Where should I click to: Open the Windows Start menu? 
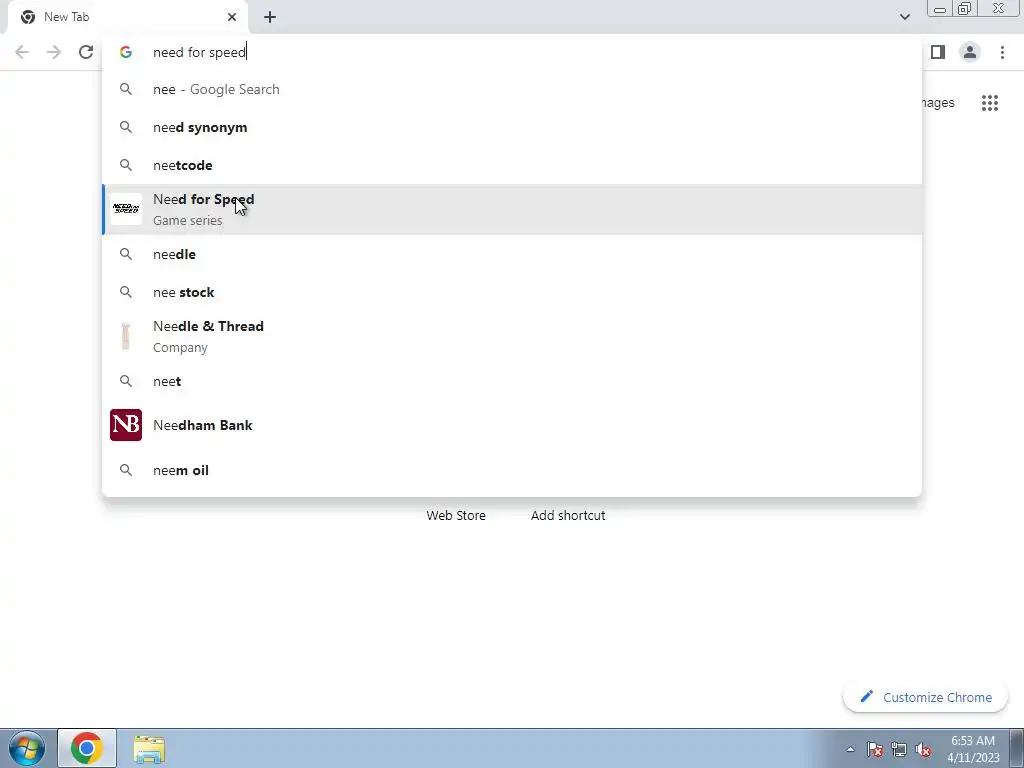click(x=27, y=748)
